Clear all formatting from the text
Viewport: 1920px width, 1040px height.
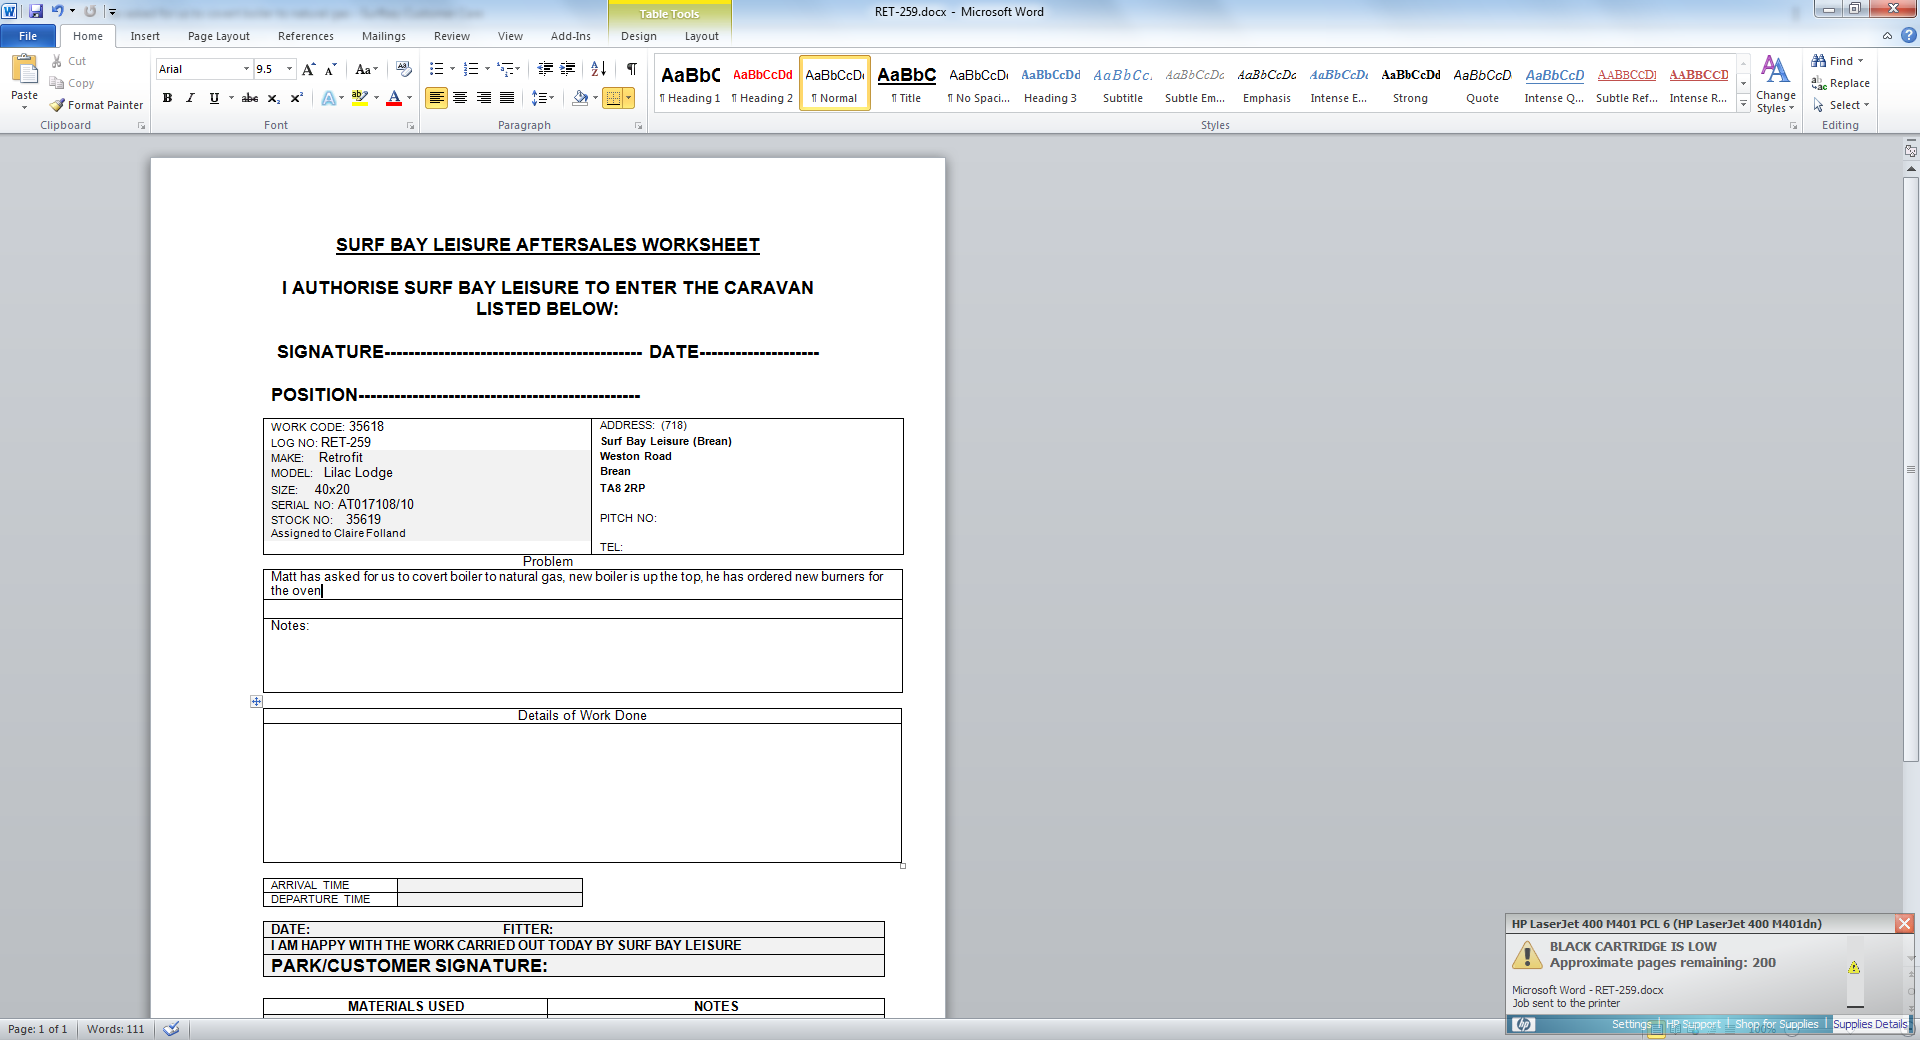(404, 69)
